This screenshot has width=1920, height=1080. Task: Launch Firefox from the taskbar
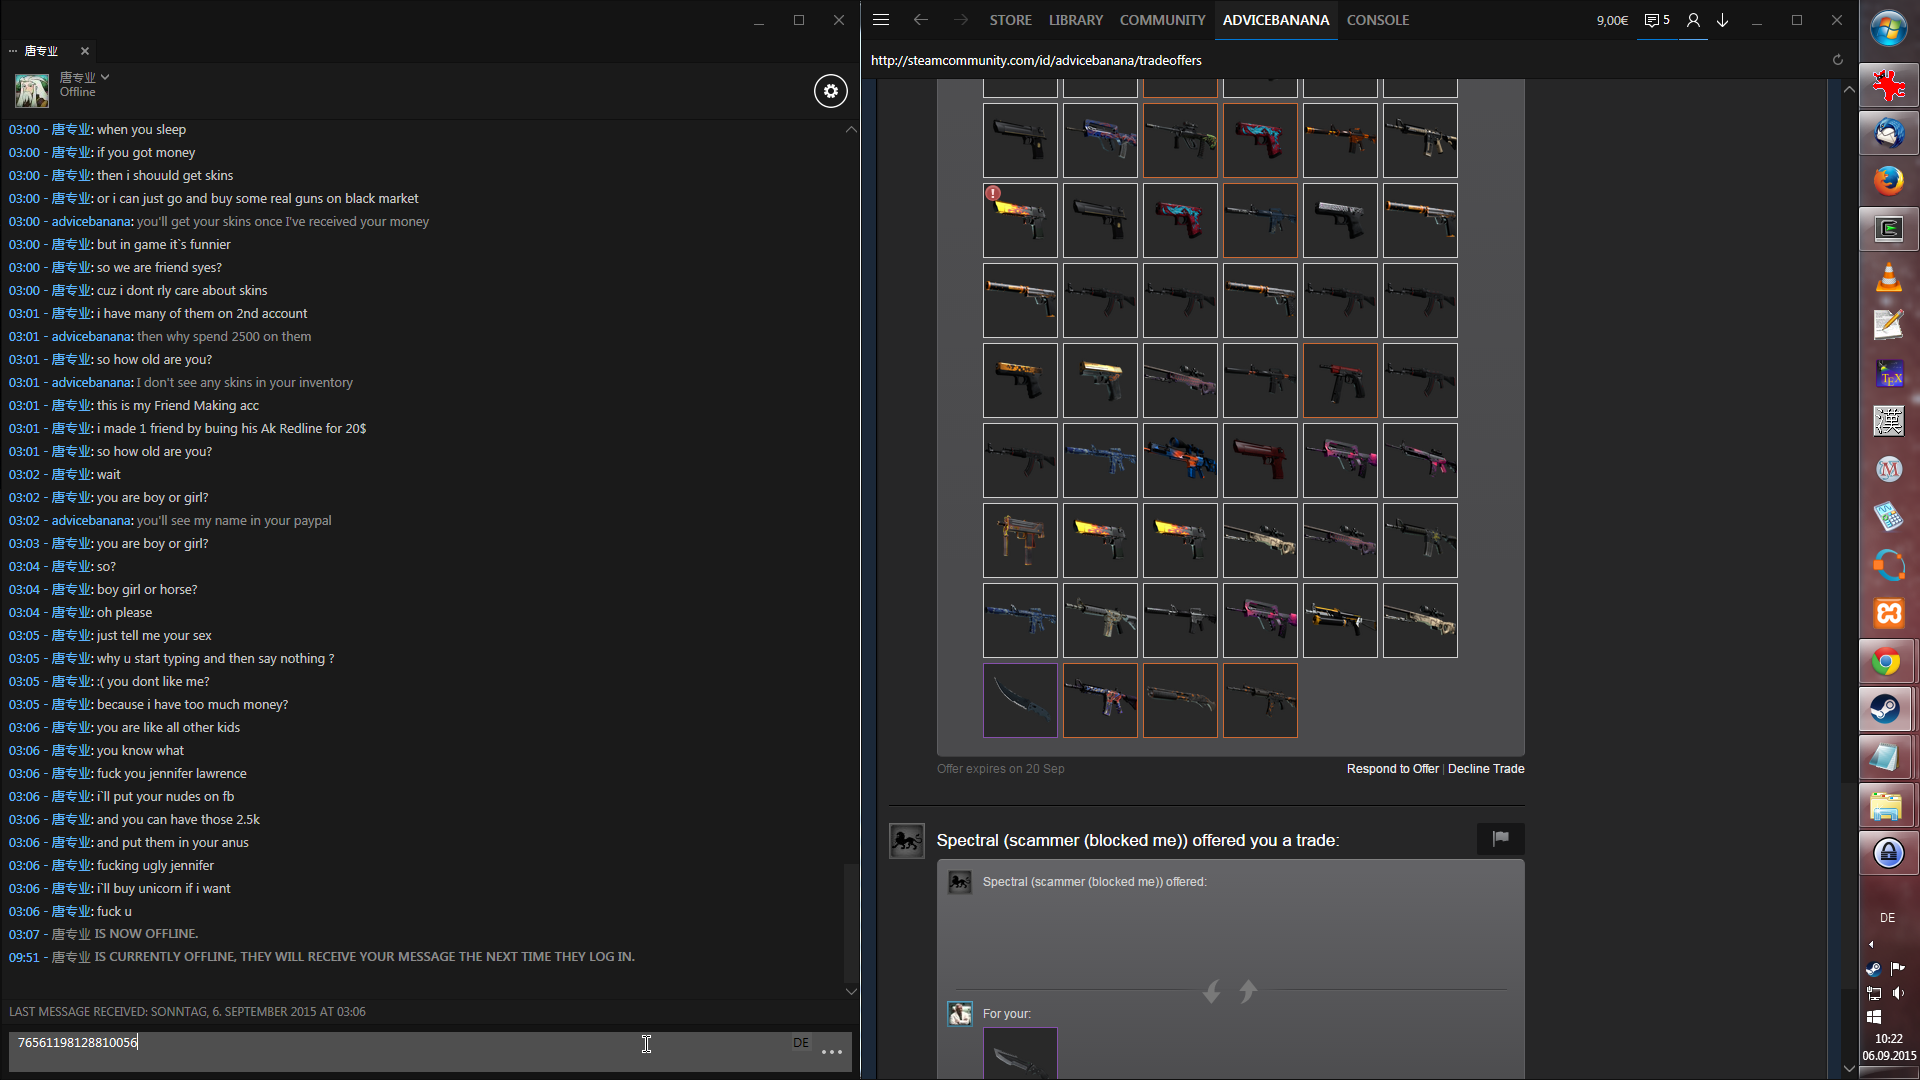click(1888, 181)
